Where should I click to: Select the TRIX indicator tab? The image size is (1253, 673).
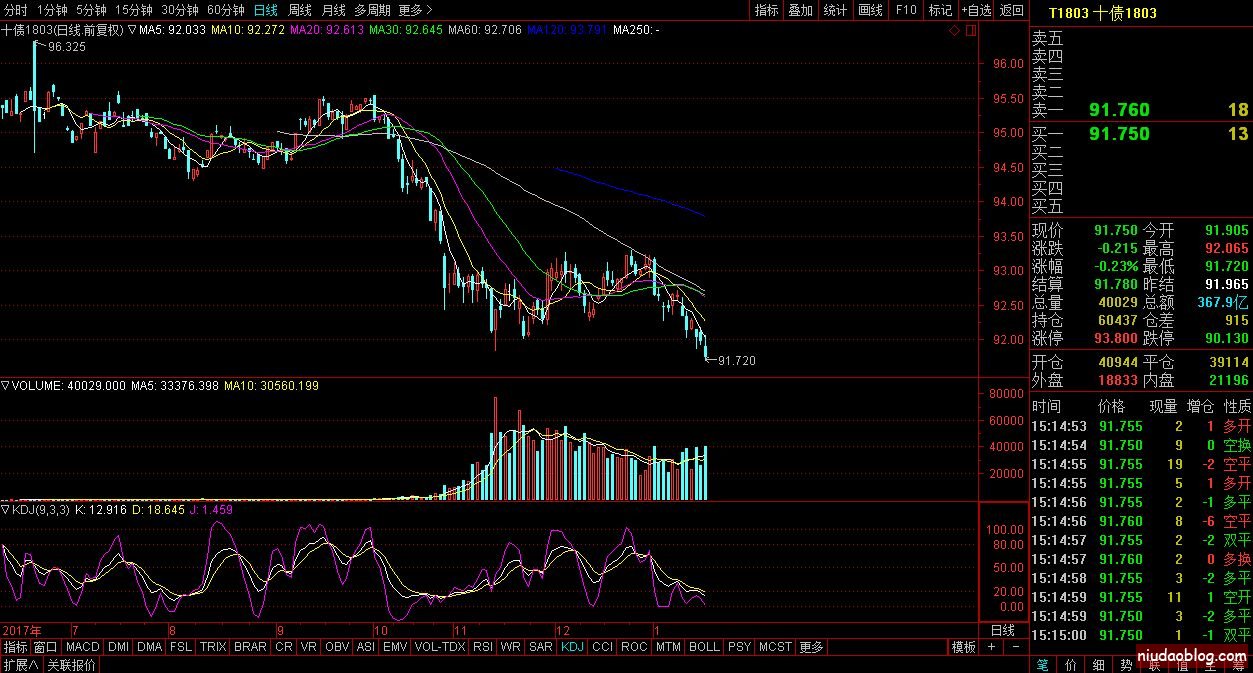[x=213, y=647]
